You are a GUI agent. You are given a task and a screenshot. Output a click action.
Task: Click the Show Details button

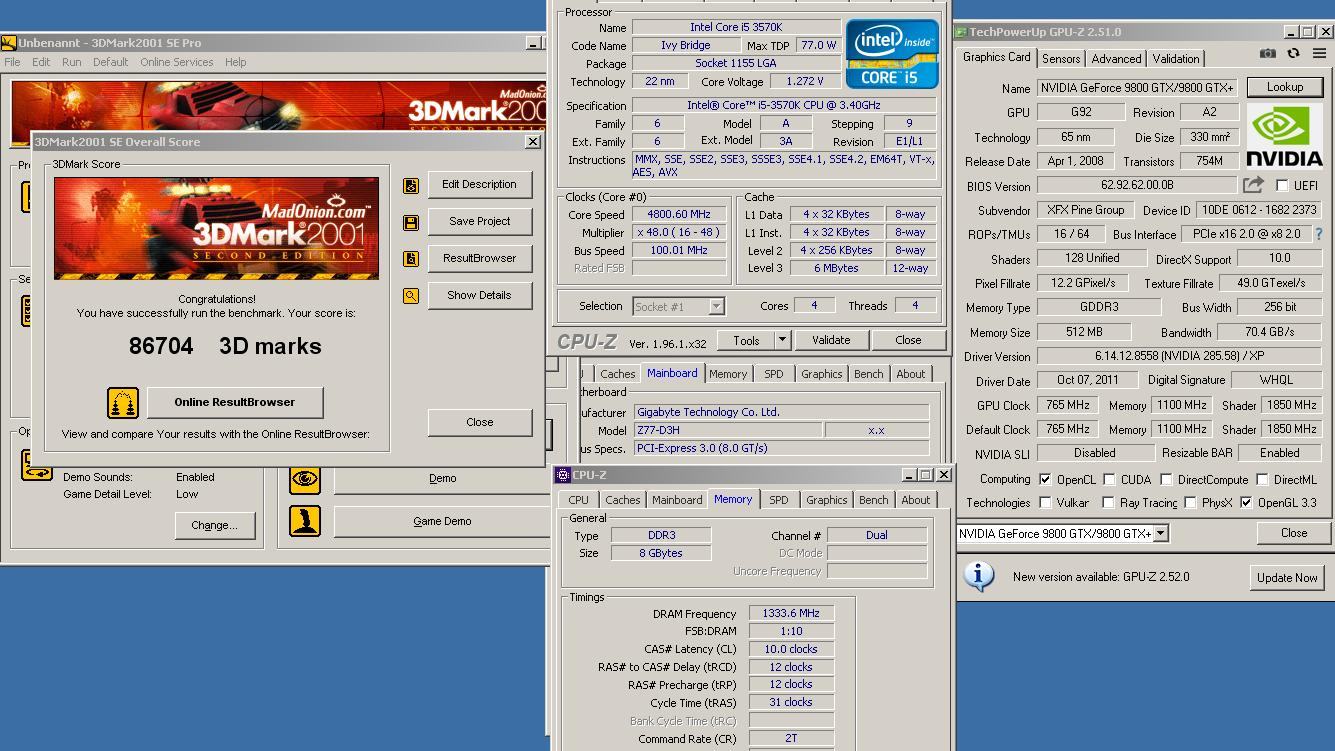click(x=480, y=295)
